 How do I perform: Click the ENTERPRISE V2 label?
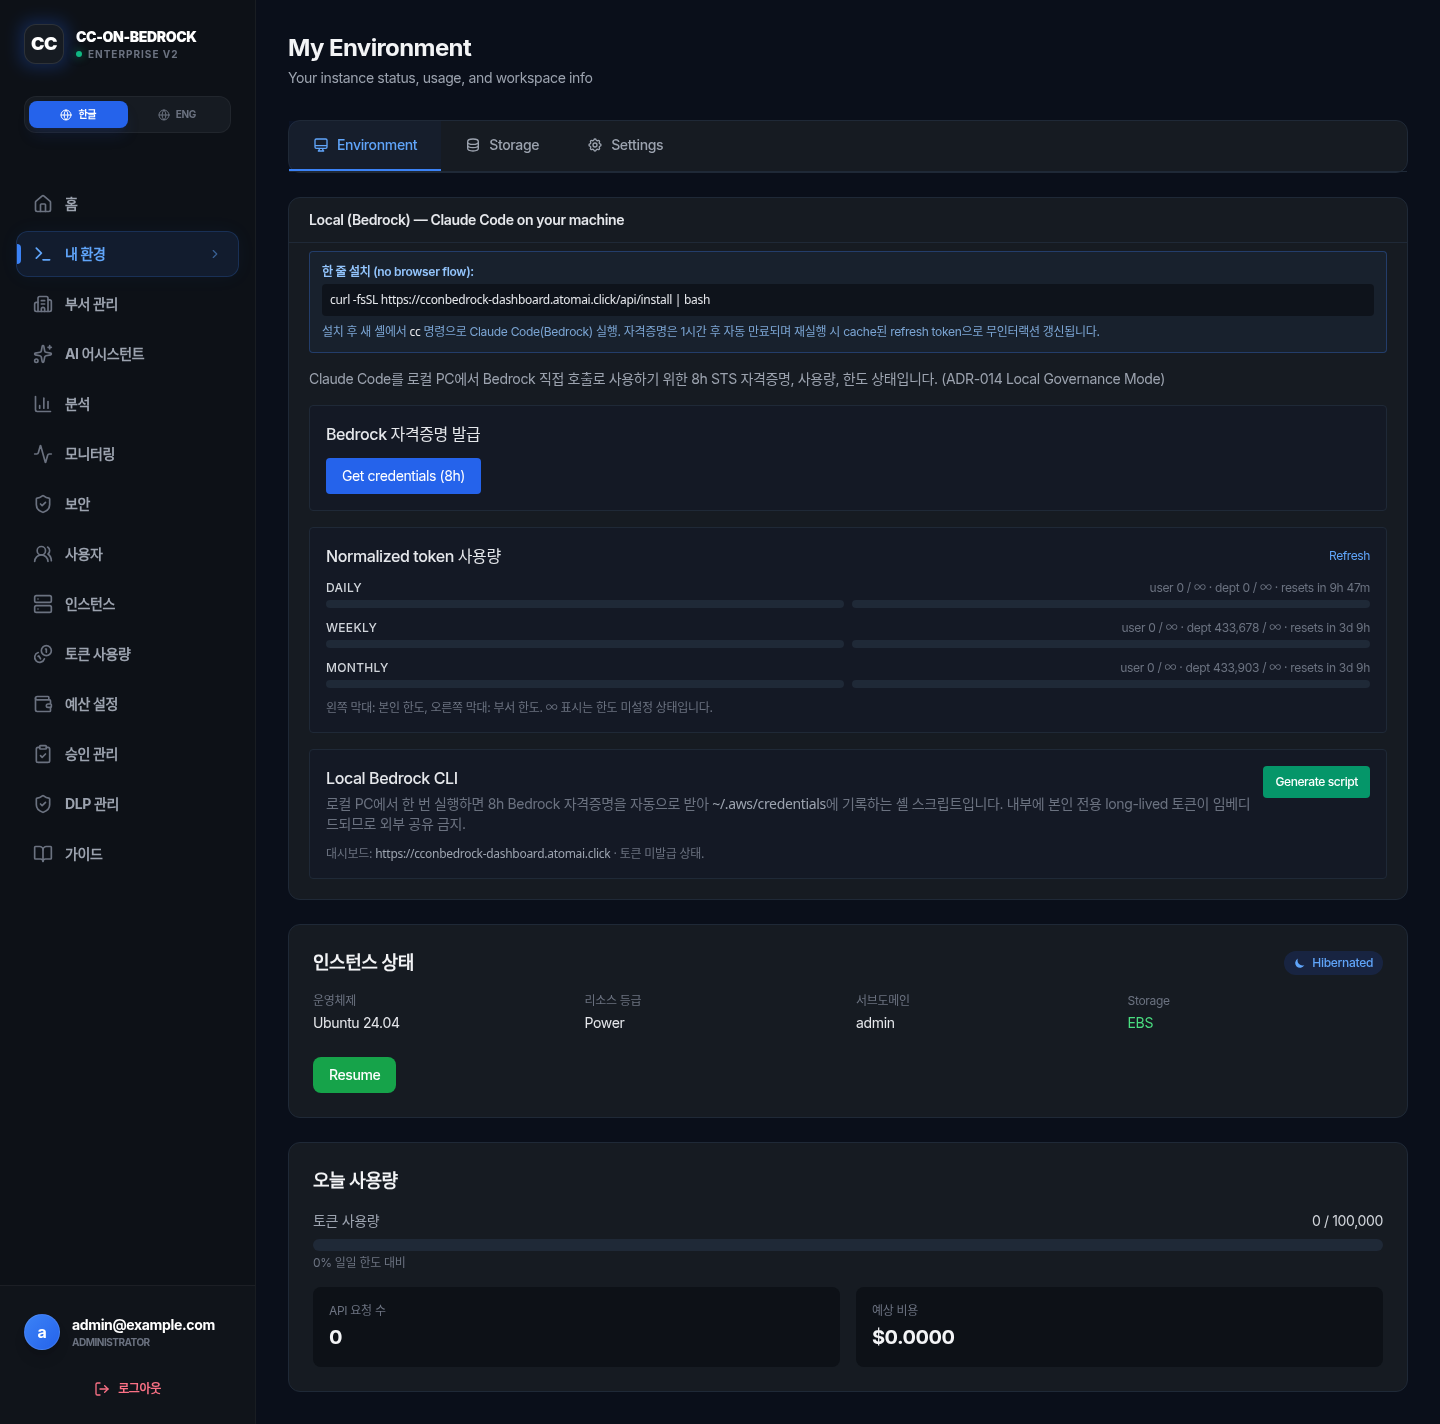pyautogui.click(x=132, y=54)
